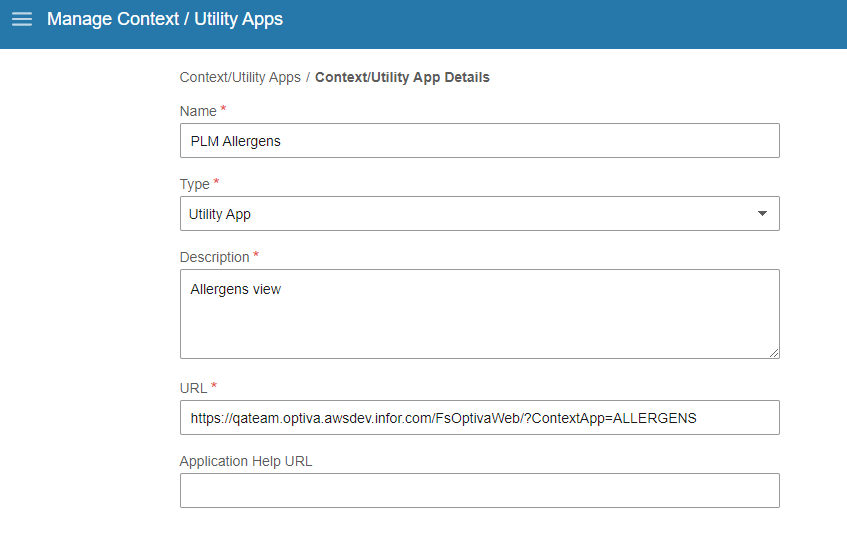Click the Name field label

[198, 111]
